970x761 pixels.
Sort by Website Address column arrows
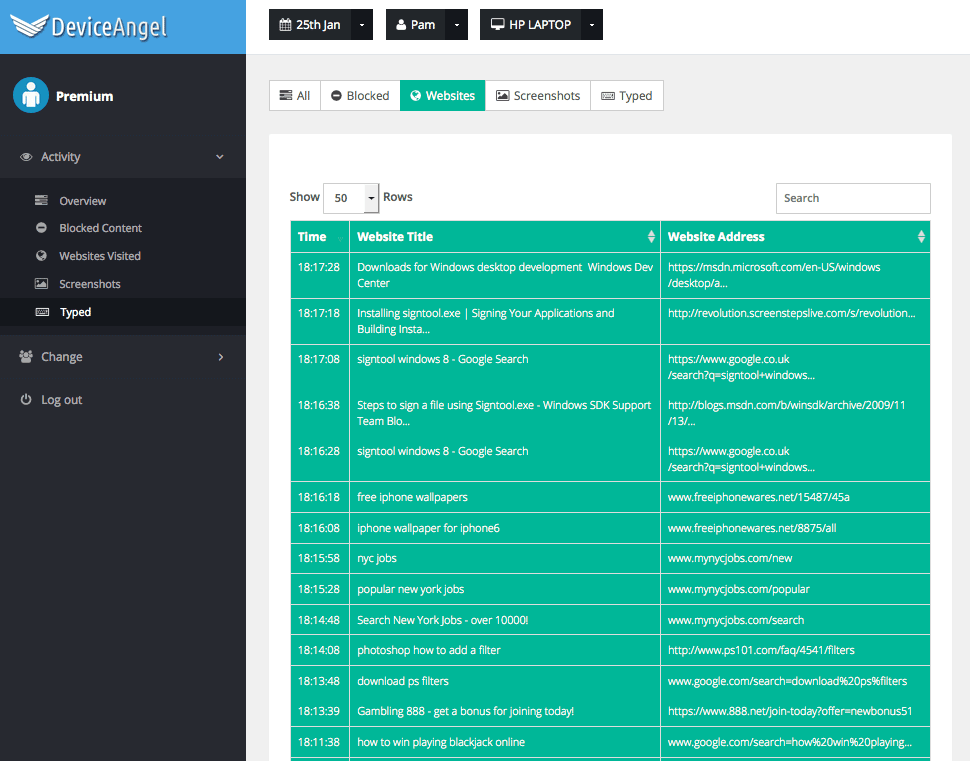[x=921, y=236]
